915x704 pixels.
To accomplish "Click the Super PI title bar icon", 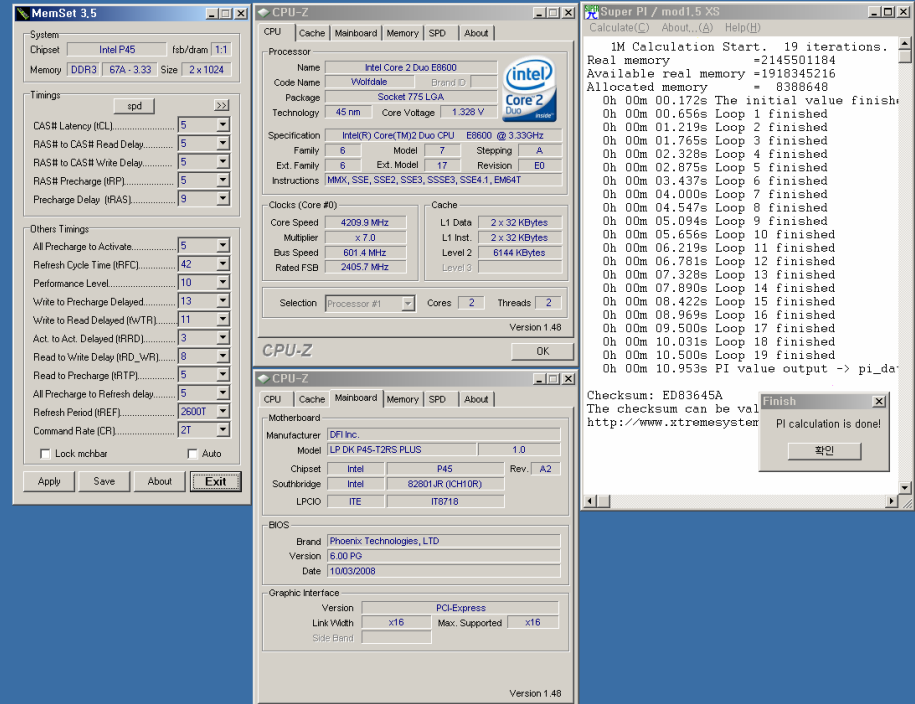I will click(591, 12).
